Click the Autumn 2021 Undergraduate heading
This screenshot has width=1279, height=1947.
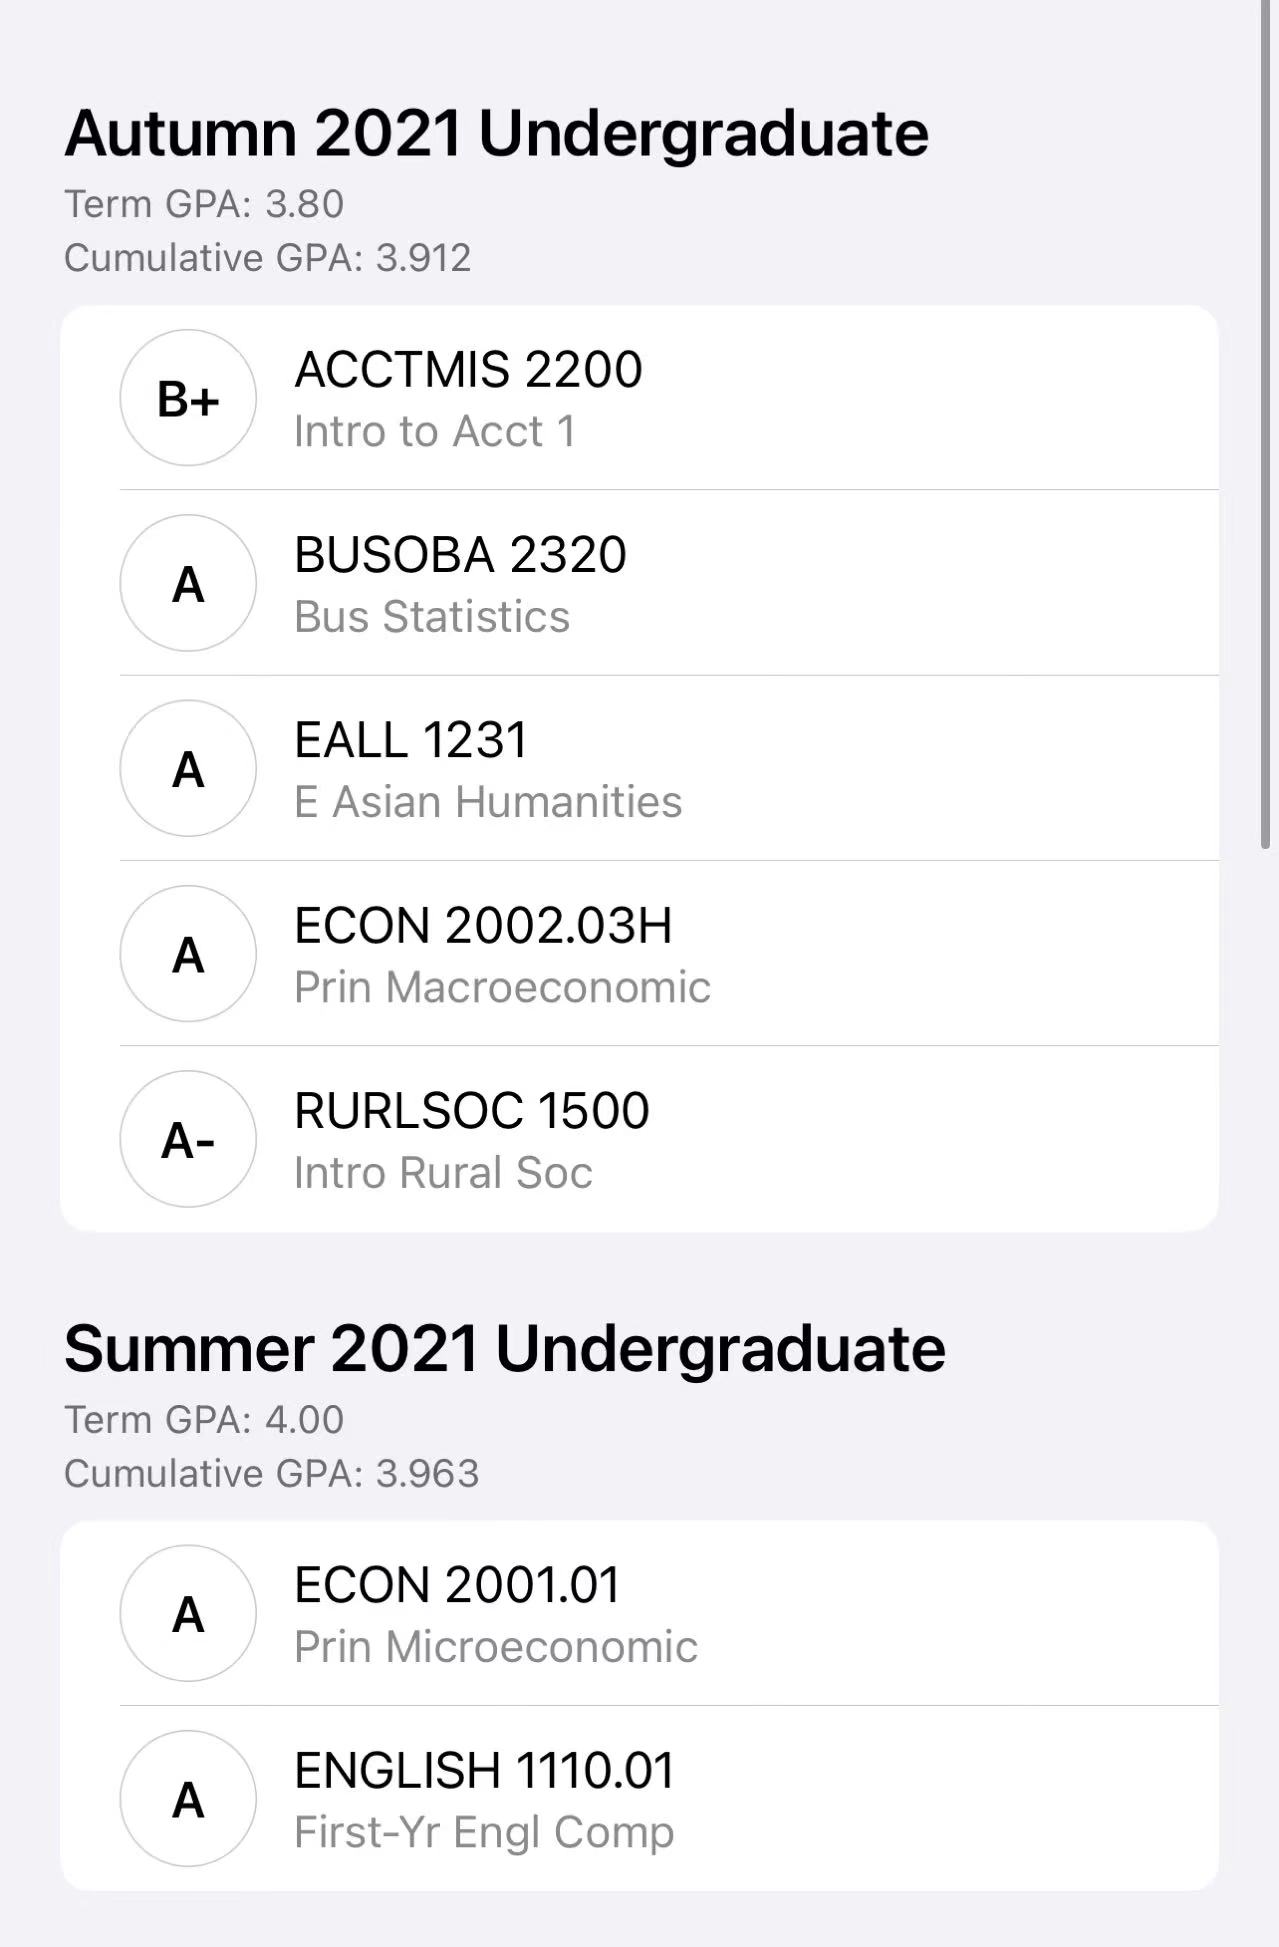pyautogui.click(x=496, y=133)
